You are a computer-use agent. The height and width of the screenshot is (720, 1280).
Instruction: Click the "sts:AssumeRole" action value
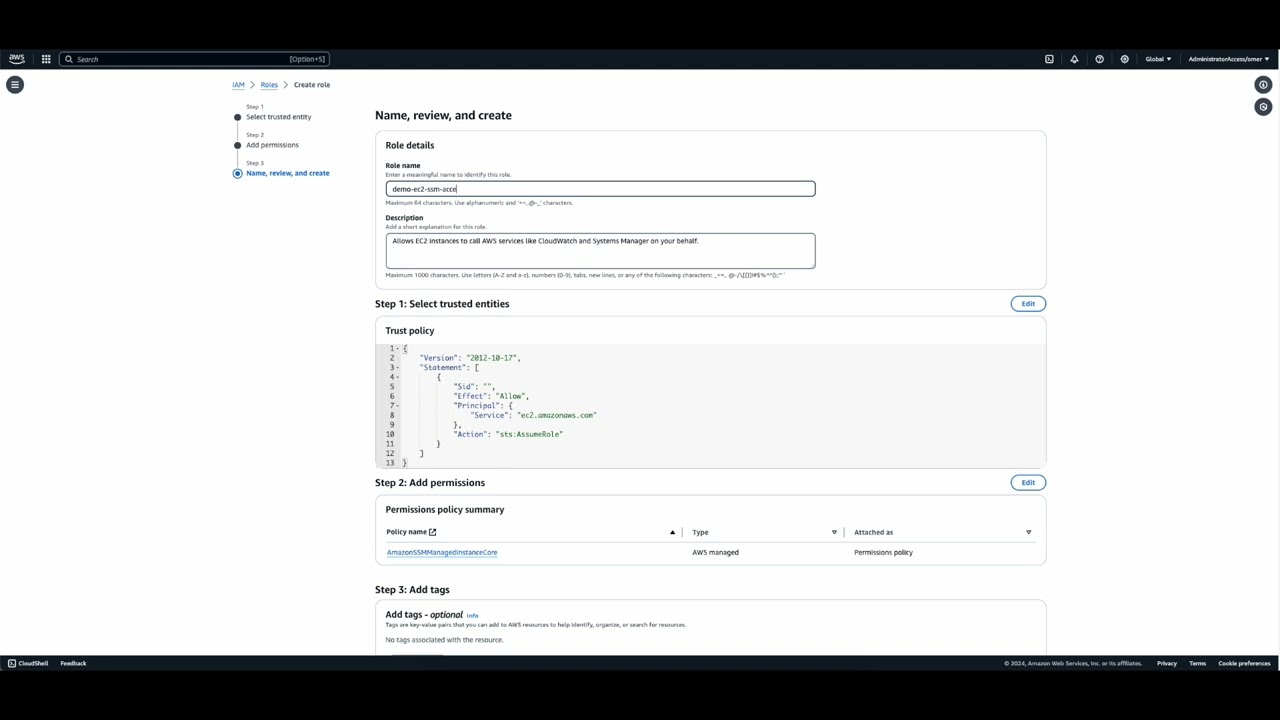[x=530, y=434]
